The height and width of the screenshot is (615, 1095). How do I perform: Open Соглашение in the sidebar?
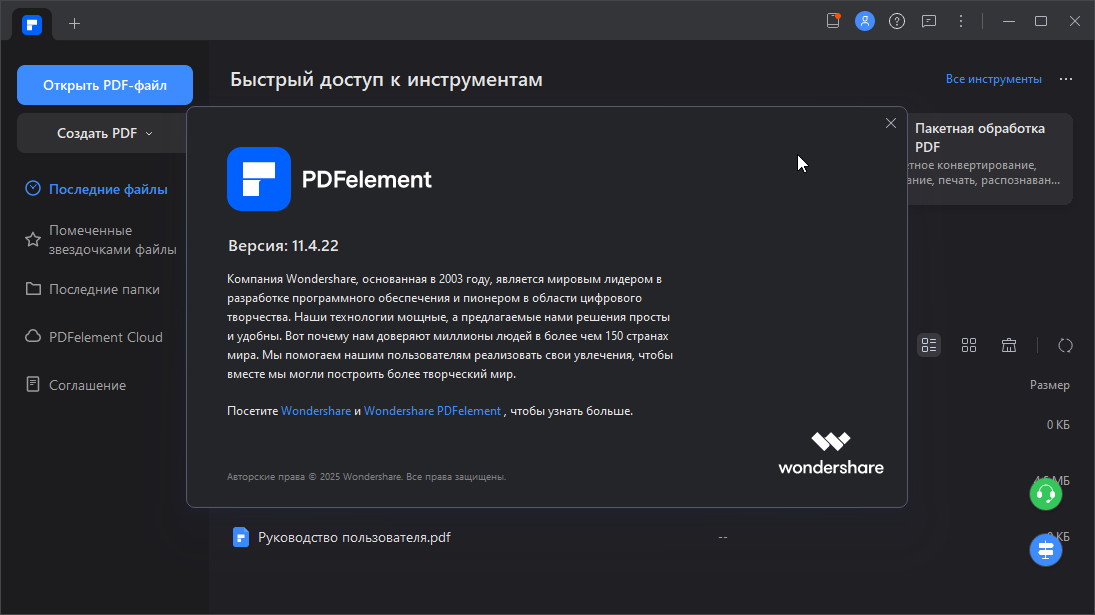(x=87, y=385)
